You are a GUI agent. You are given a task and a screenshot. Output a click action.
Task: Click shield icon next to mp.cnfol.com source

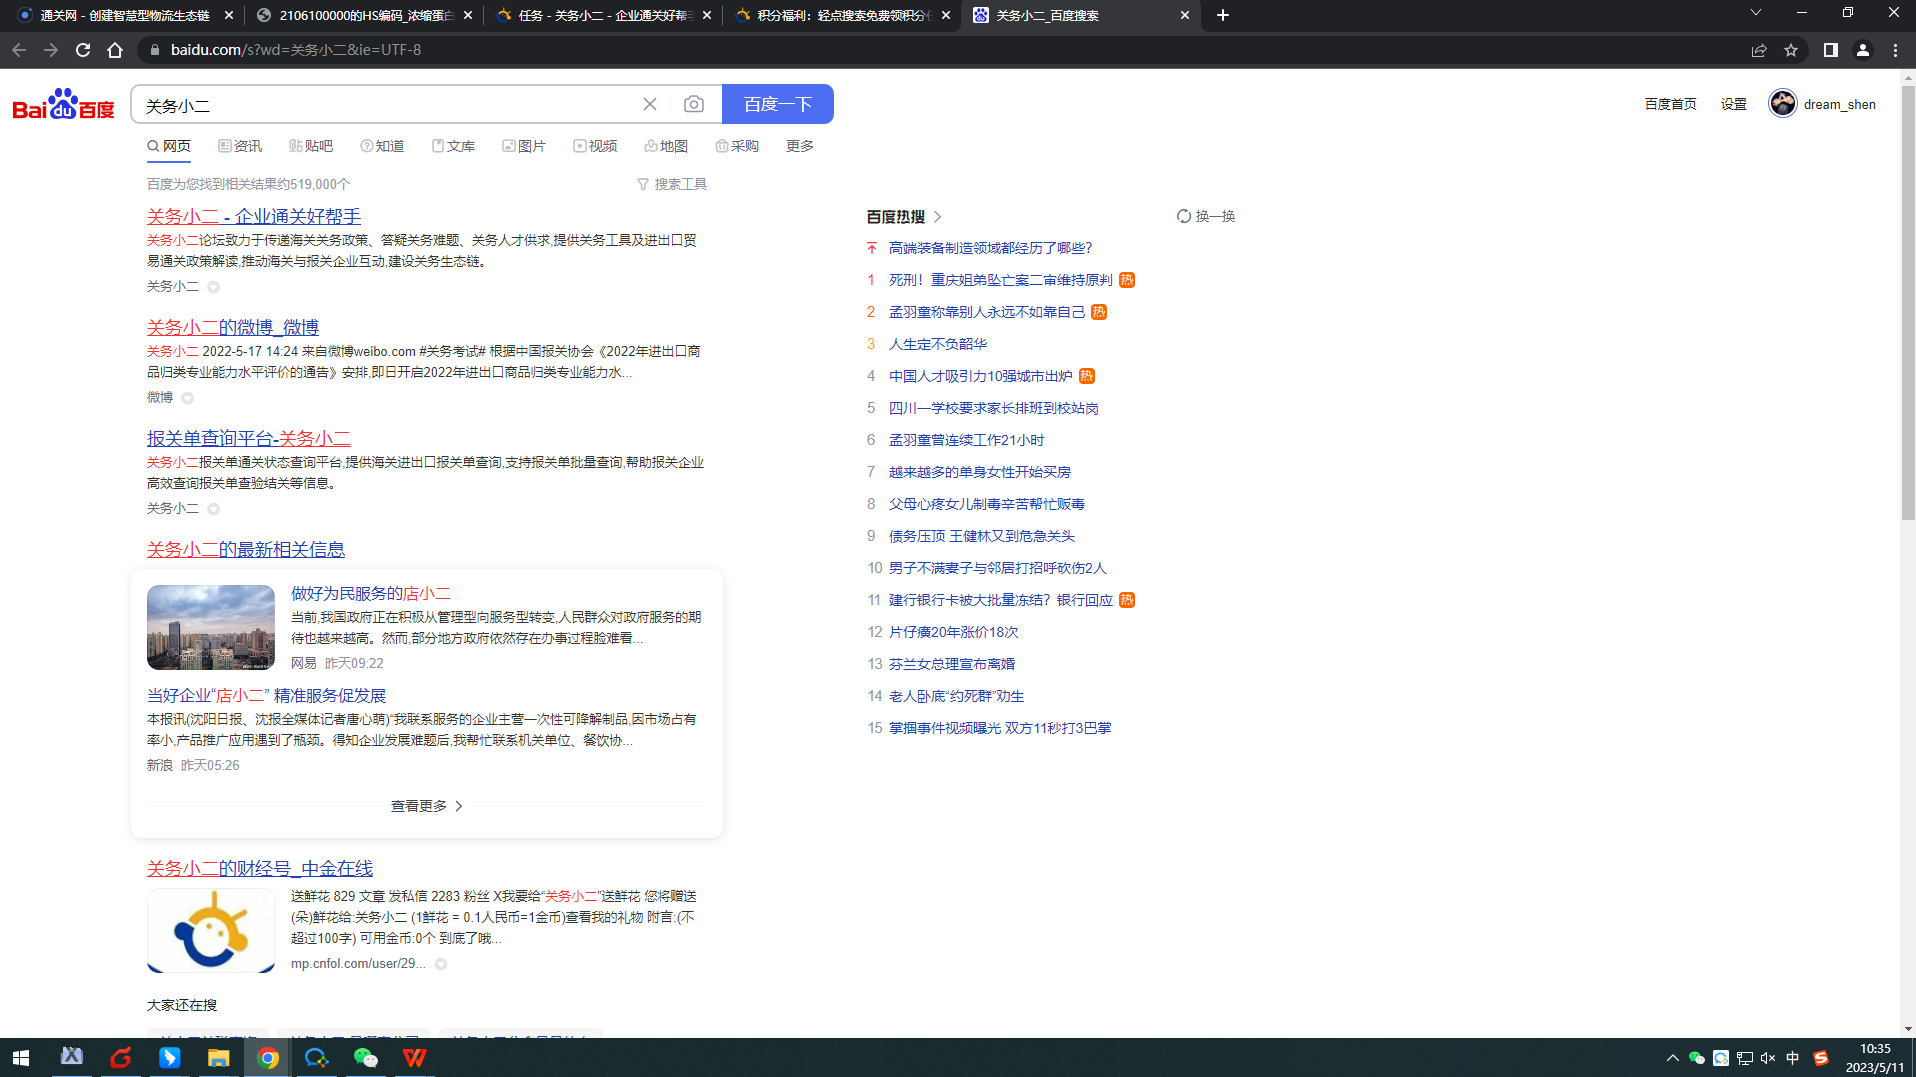coord(441,964)
